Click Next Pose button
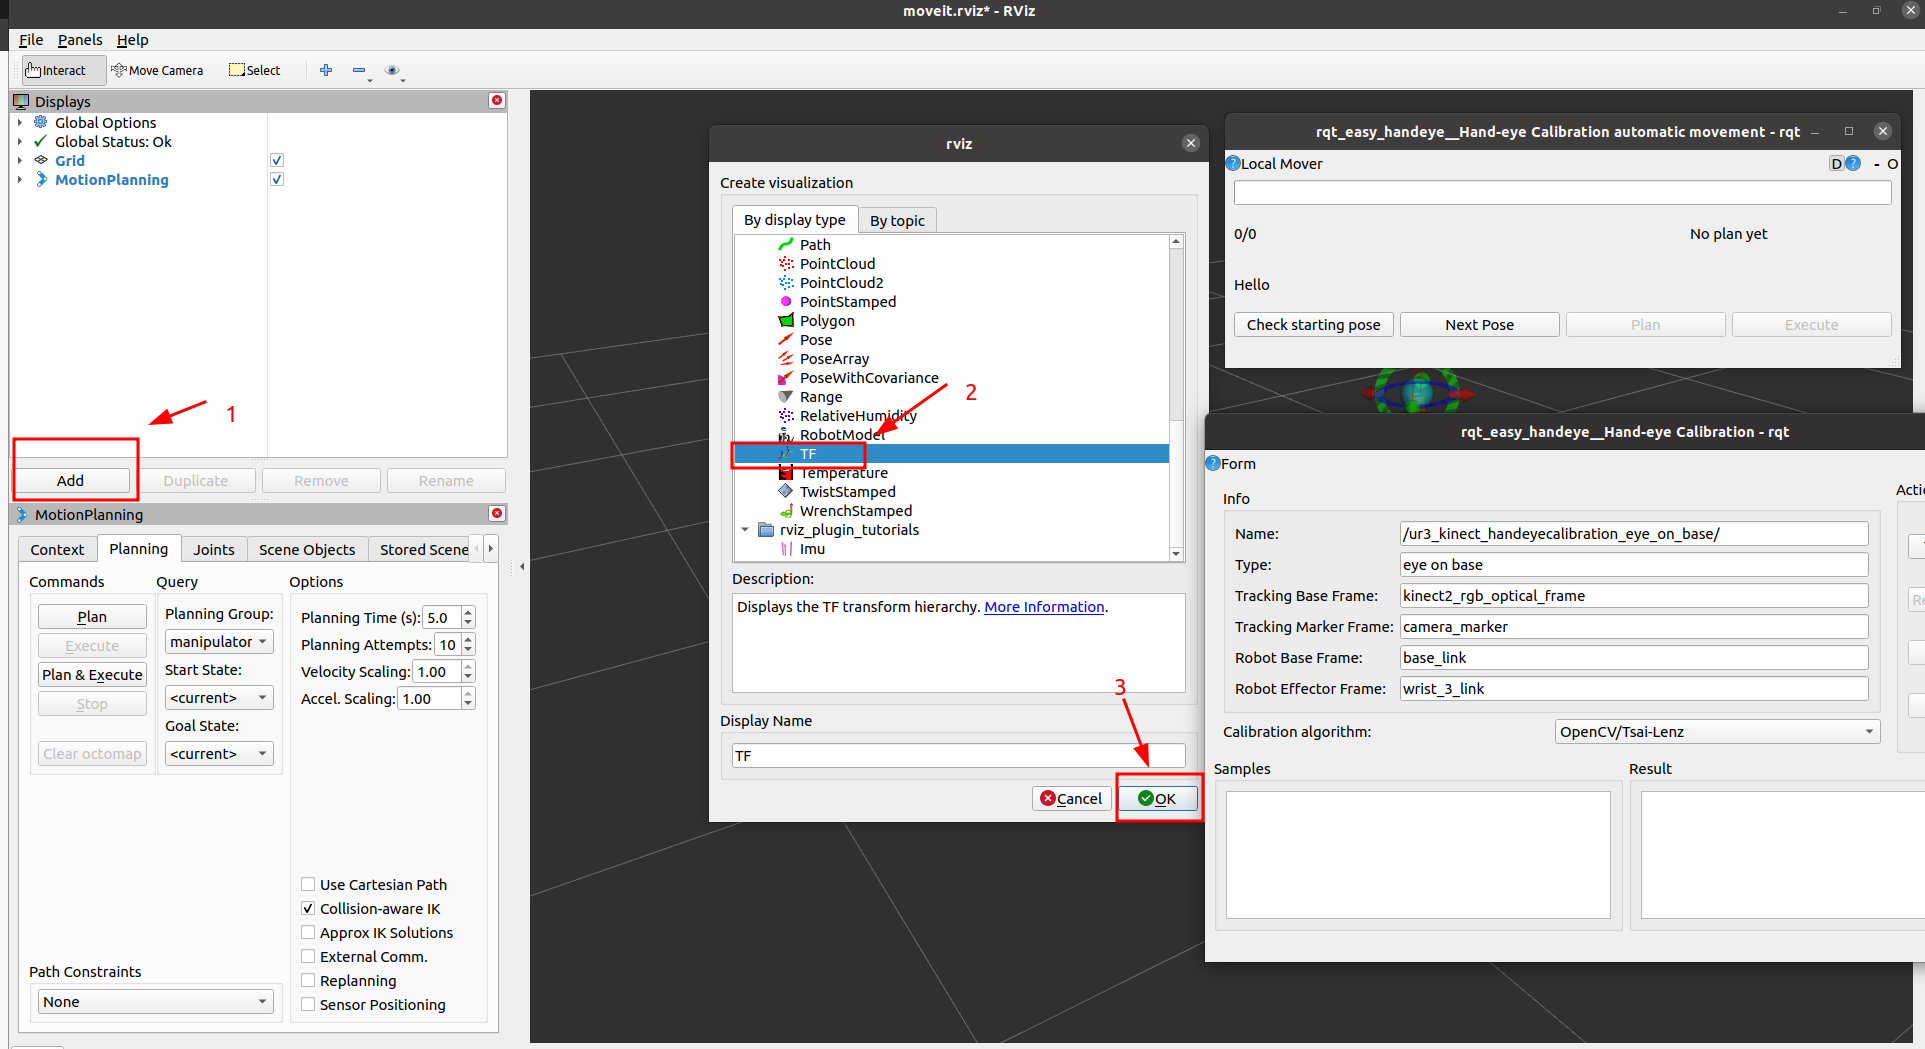The height and width of the screenshot is (1049, 1925). [1479, 325]
